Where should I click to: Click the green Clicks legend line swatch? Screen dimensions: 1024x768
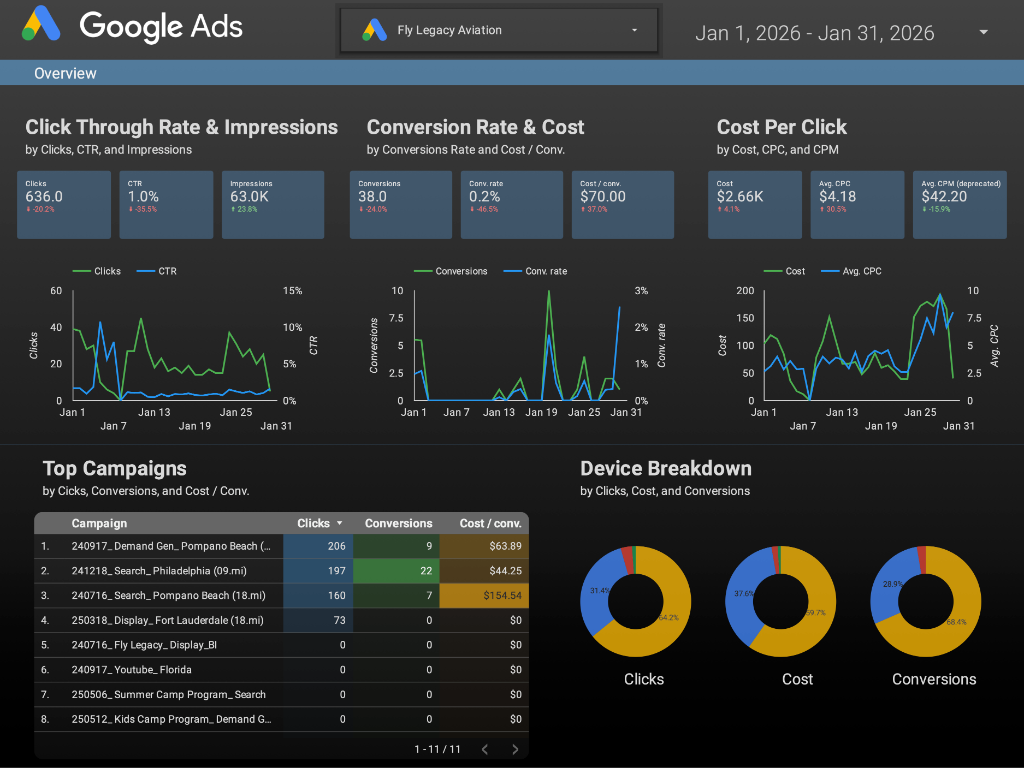(x=81, y=271)
